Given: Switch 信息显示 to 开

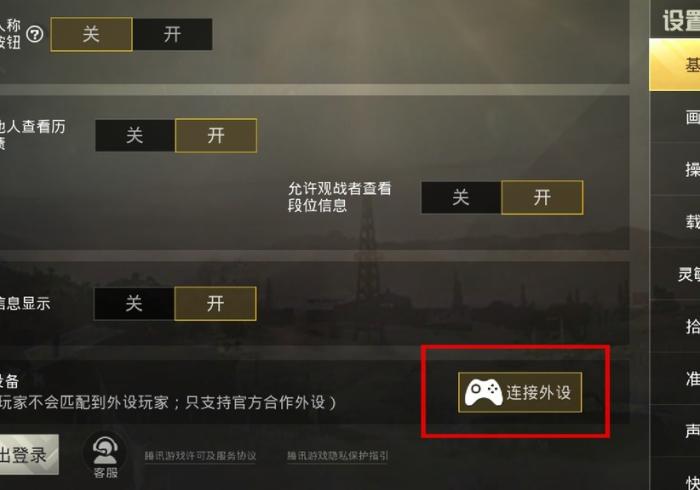Looking at the screenshot, I should [x=215, y=303].
